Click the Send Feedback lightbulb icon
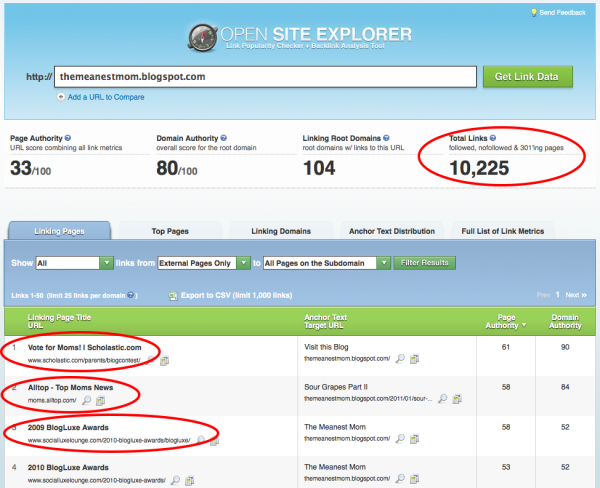This screenshot has width=600, height=488. point(534,13)
